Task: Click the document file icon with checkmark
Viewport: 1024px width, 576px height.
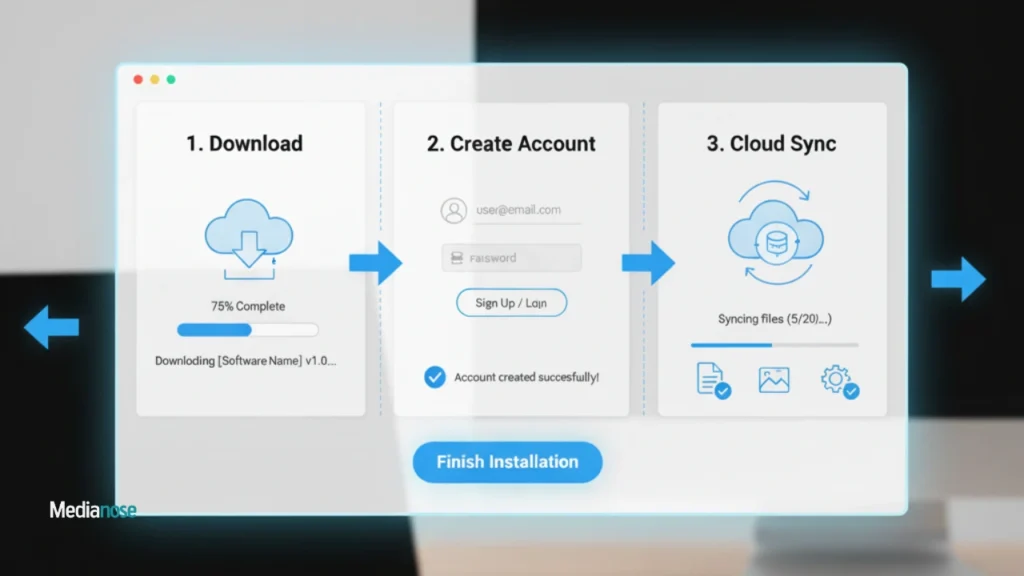Action: coord(711,380)
